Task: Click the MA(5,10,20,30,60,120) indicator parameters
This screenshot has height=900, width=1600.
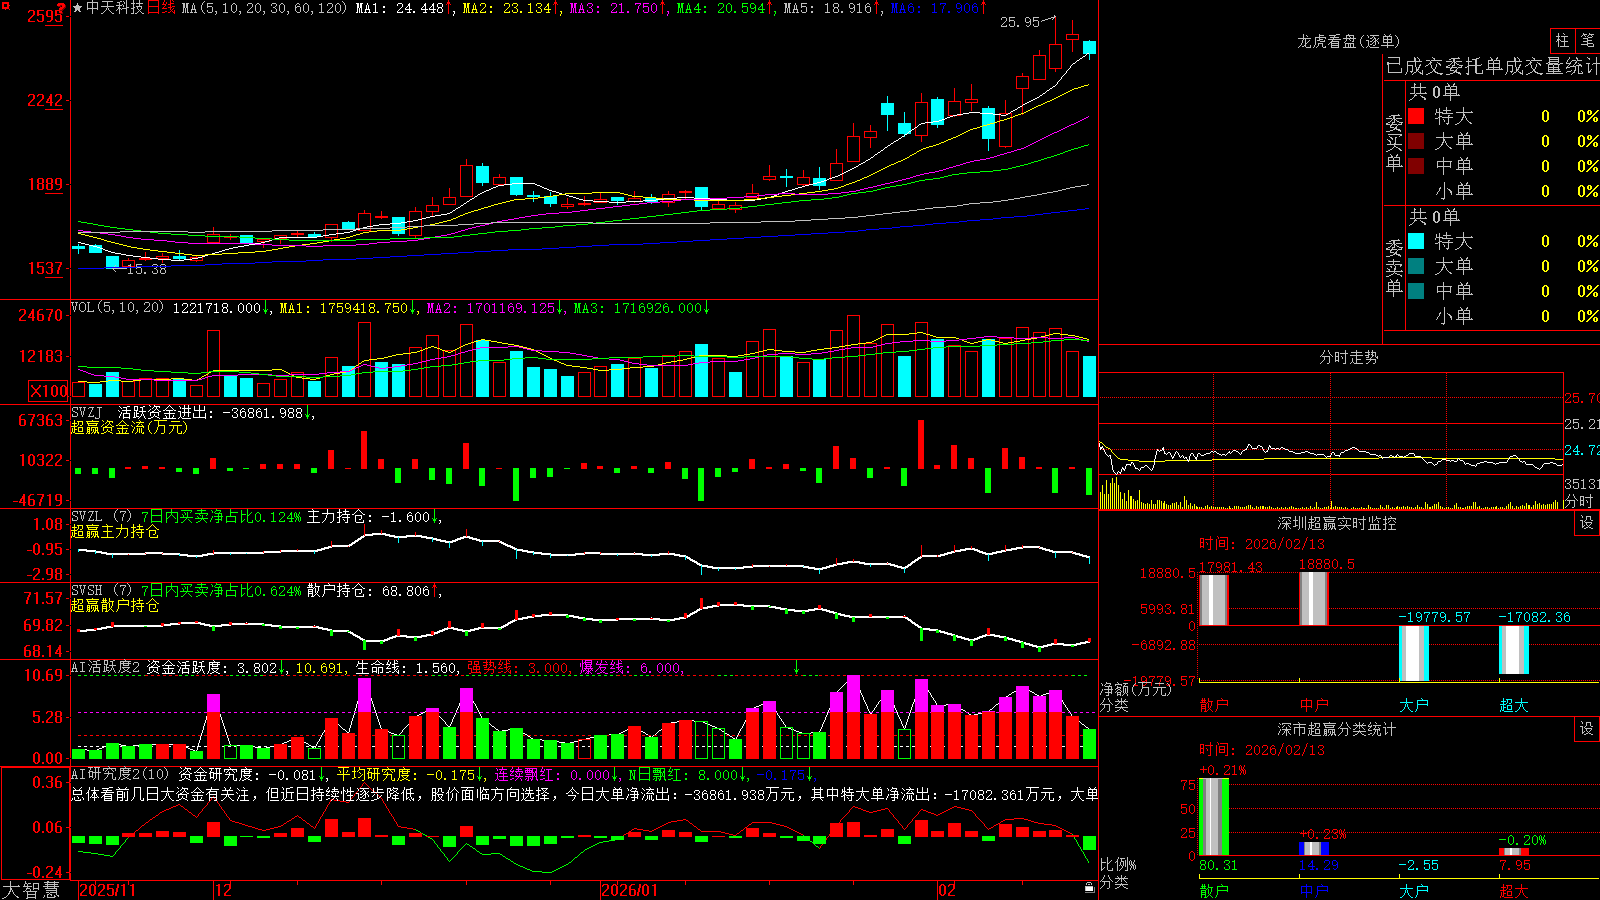Action: pos(265,8)
